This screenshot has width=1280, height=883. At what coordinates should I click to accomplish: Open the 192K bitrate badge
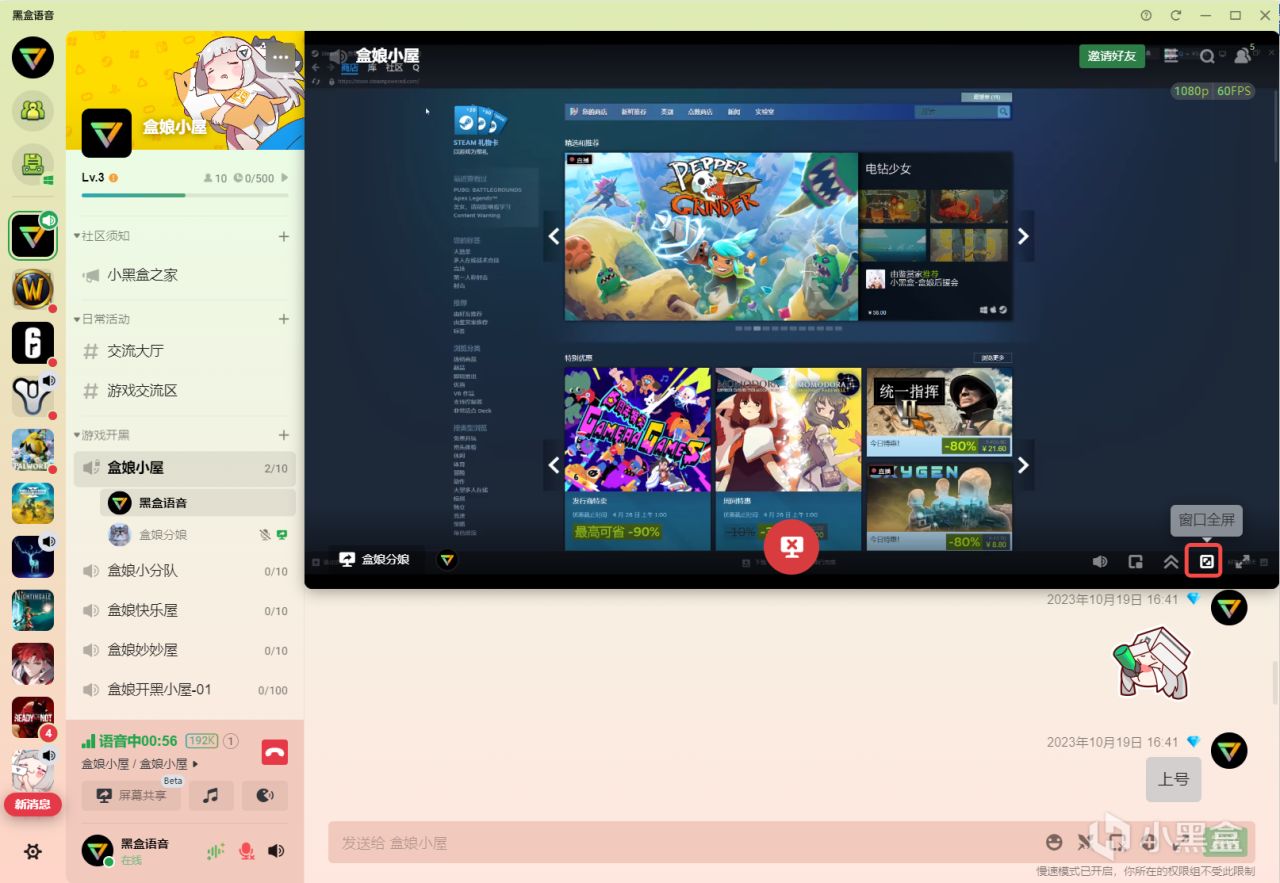coord(202,741)
